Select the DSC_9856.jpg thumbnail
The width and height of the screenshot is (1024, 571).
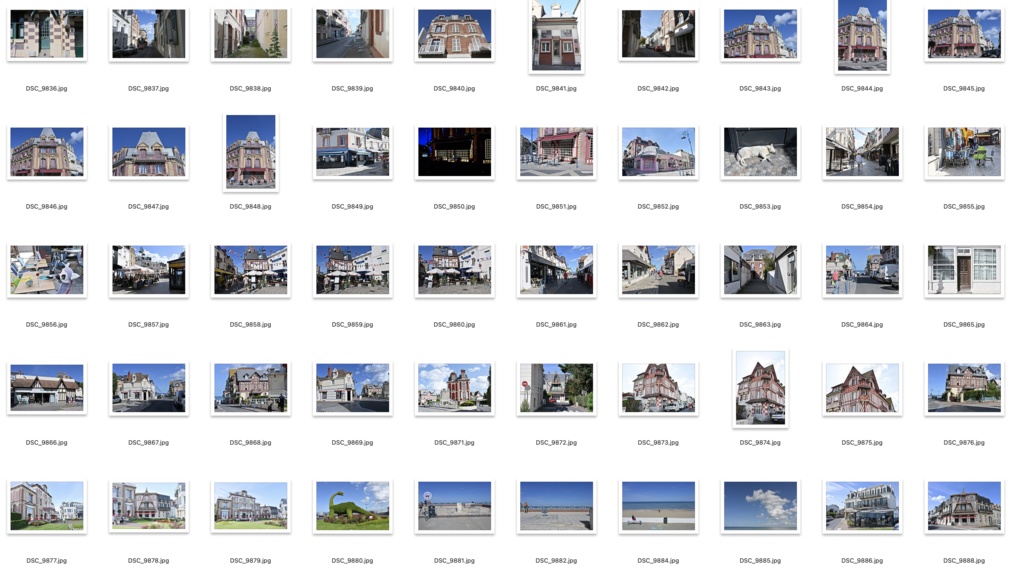coord(46,270)
